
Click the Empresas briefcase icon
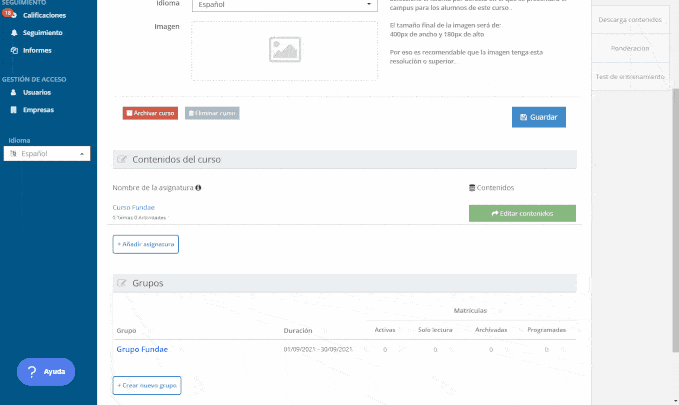[x=14, y=110]
